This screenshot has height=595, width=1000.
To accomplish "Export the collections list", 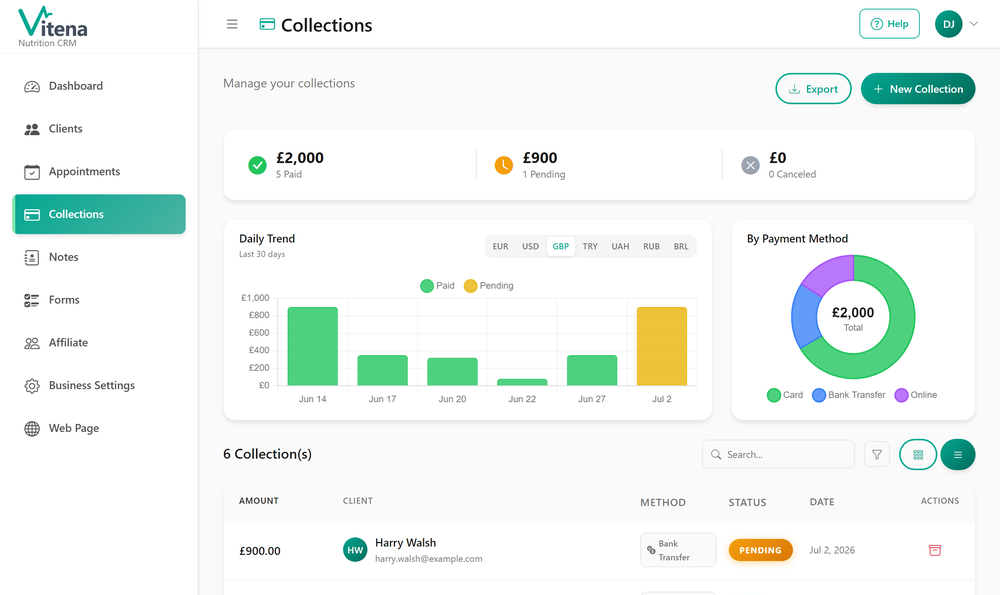I will tap(813, 89).
